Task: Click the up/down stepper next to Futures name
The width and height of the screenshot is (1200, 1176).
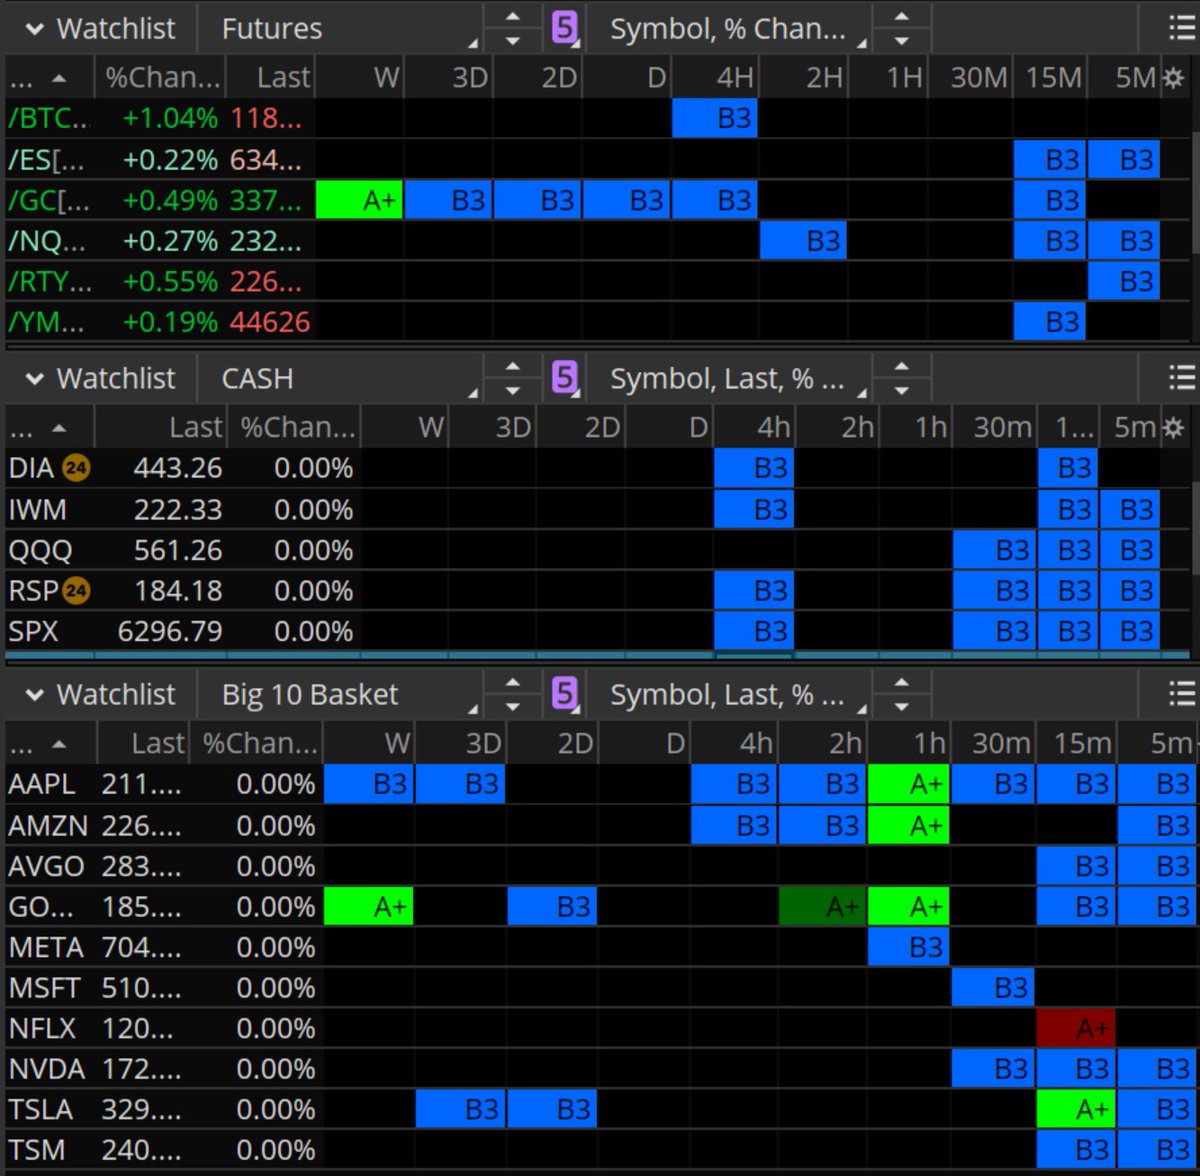Action: (x=512, y=29)
